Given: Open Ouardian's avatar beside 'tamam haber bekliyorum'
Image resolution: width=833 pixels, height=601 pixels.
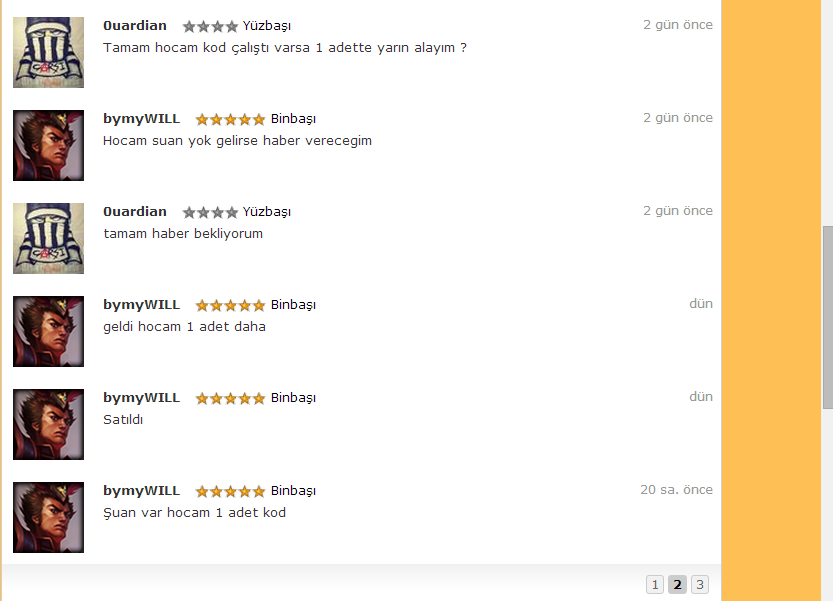Looking at the screenshot, I should [x=48, y=238].
